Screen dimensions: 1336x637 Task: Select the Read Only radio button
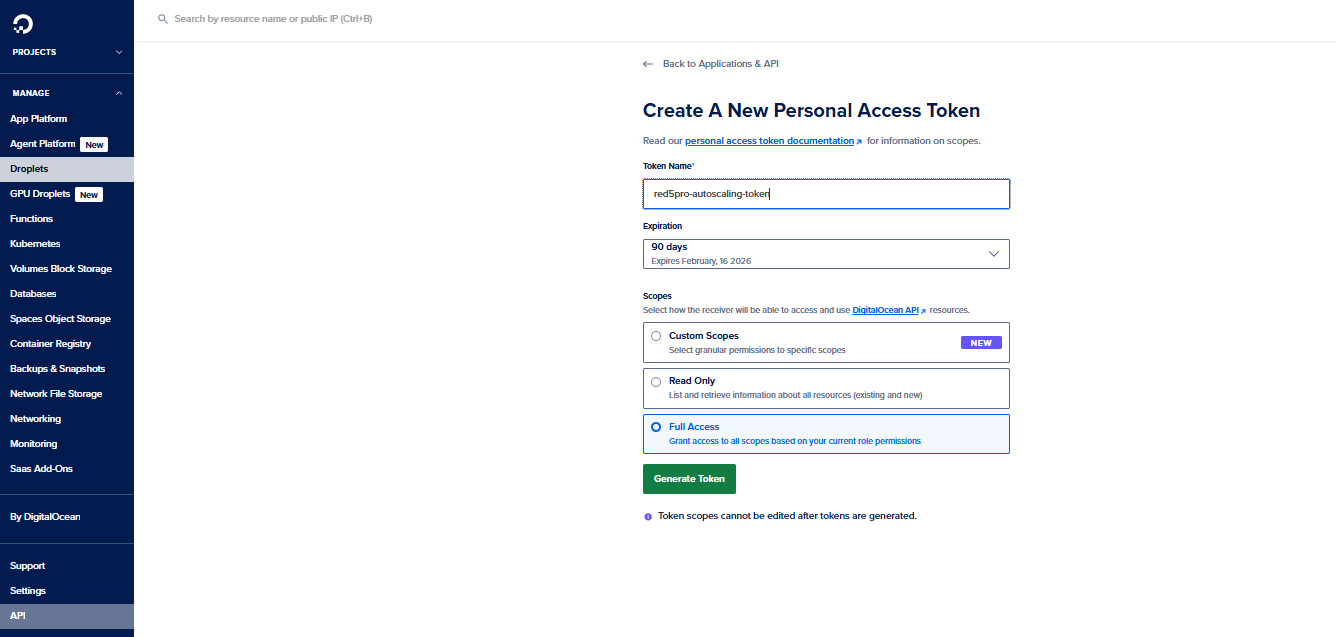tap(656, 381)
